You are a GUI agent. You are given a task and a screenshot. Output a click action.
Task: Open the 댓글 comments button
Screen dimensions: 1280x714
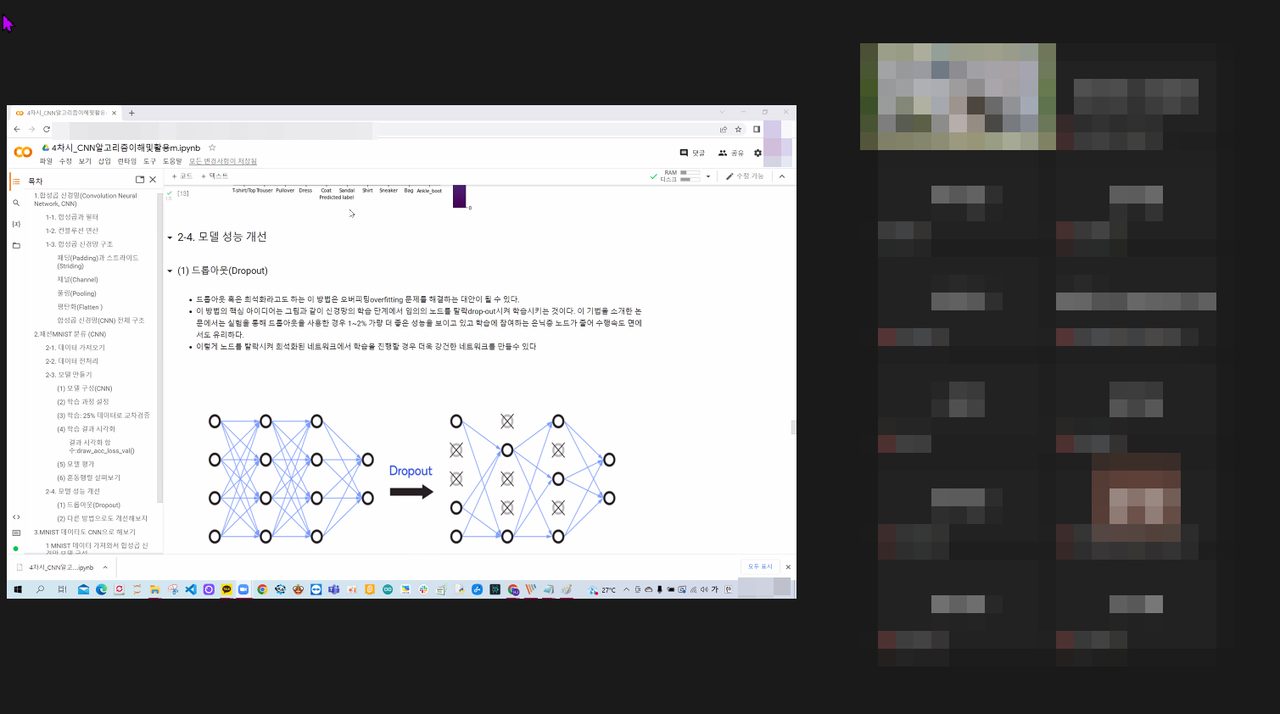[692, 153]
